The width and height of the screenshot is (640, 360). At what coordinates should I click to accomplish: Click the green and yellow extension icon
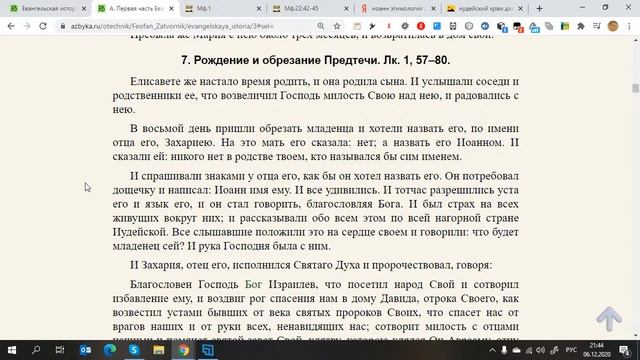click(x=565, y=26)
